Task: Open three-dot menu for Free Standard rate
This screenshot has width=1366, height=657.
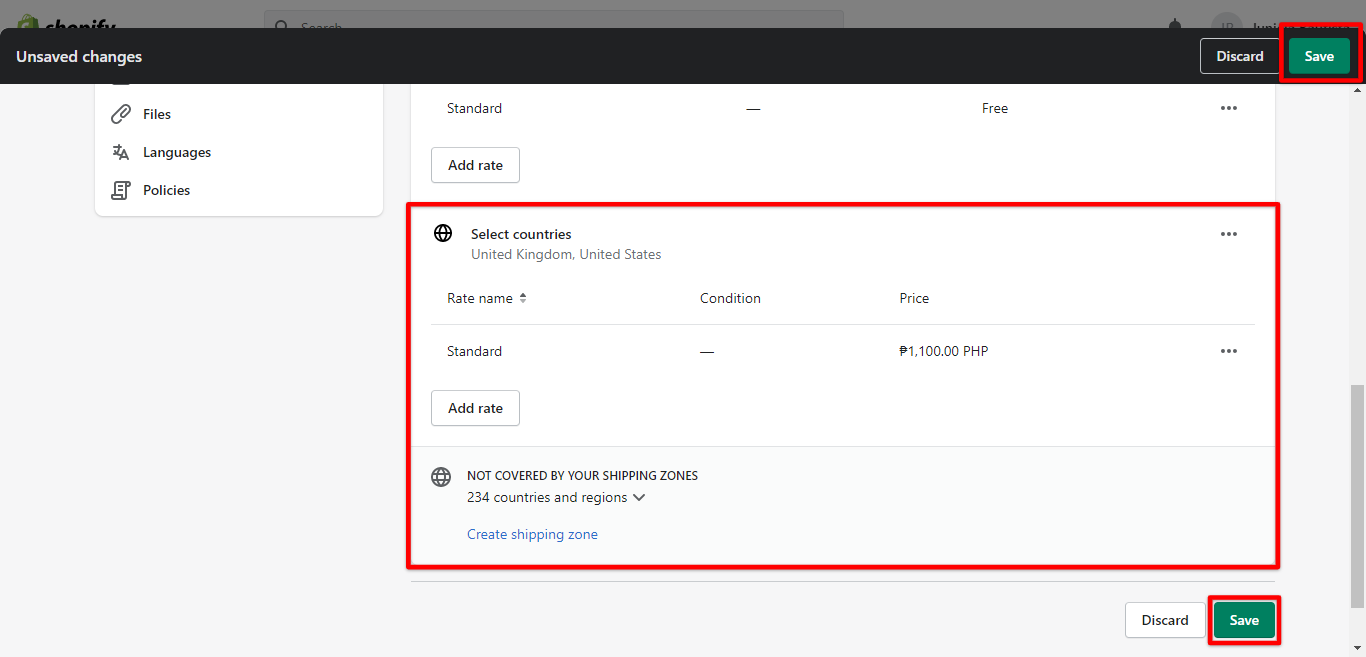Action: (x=1228, y=108)
